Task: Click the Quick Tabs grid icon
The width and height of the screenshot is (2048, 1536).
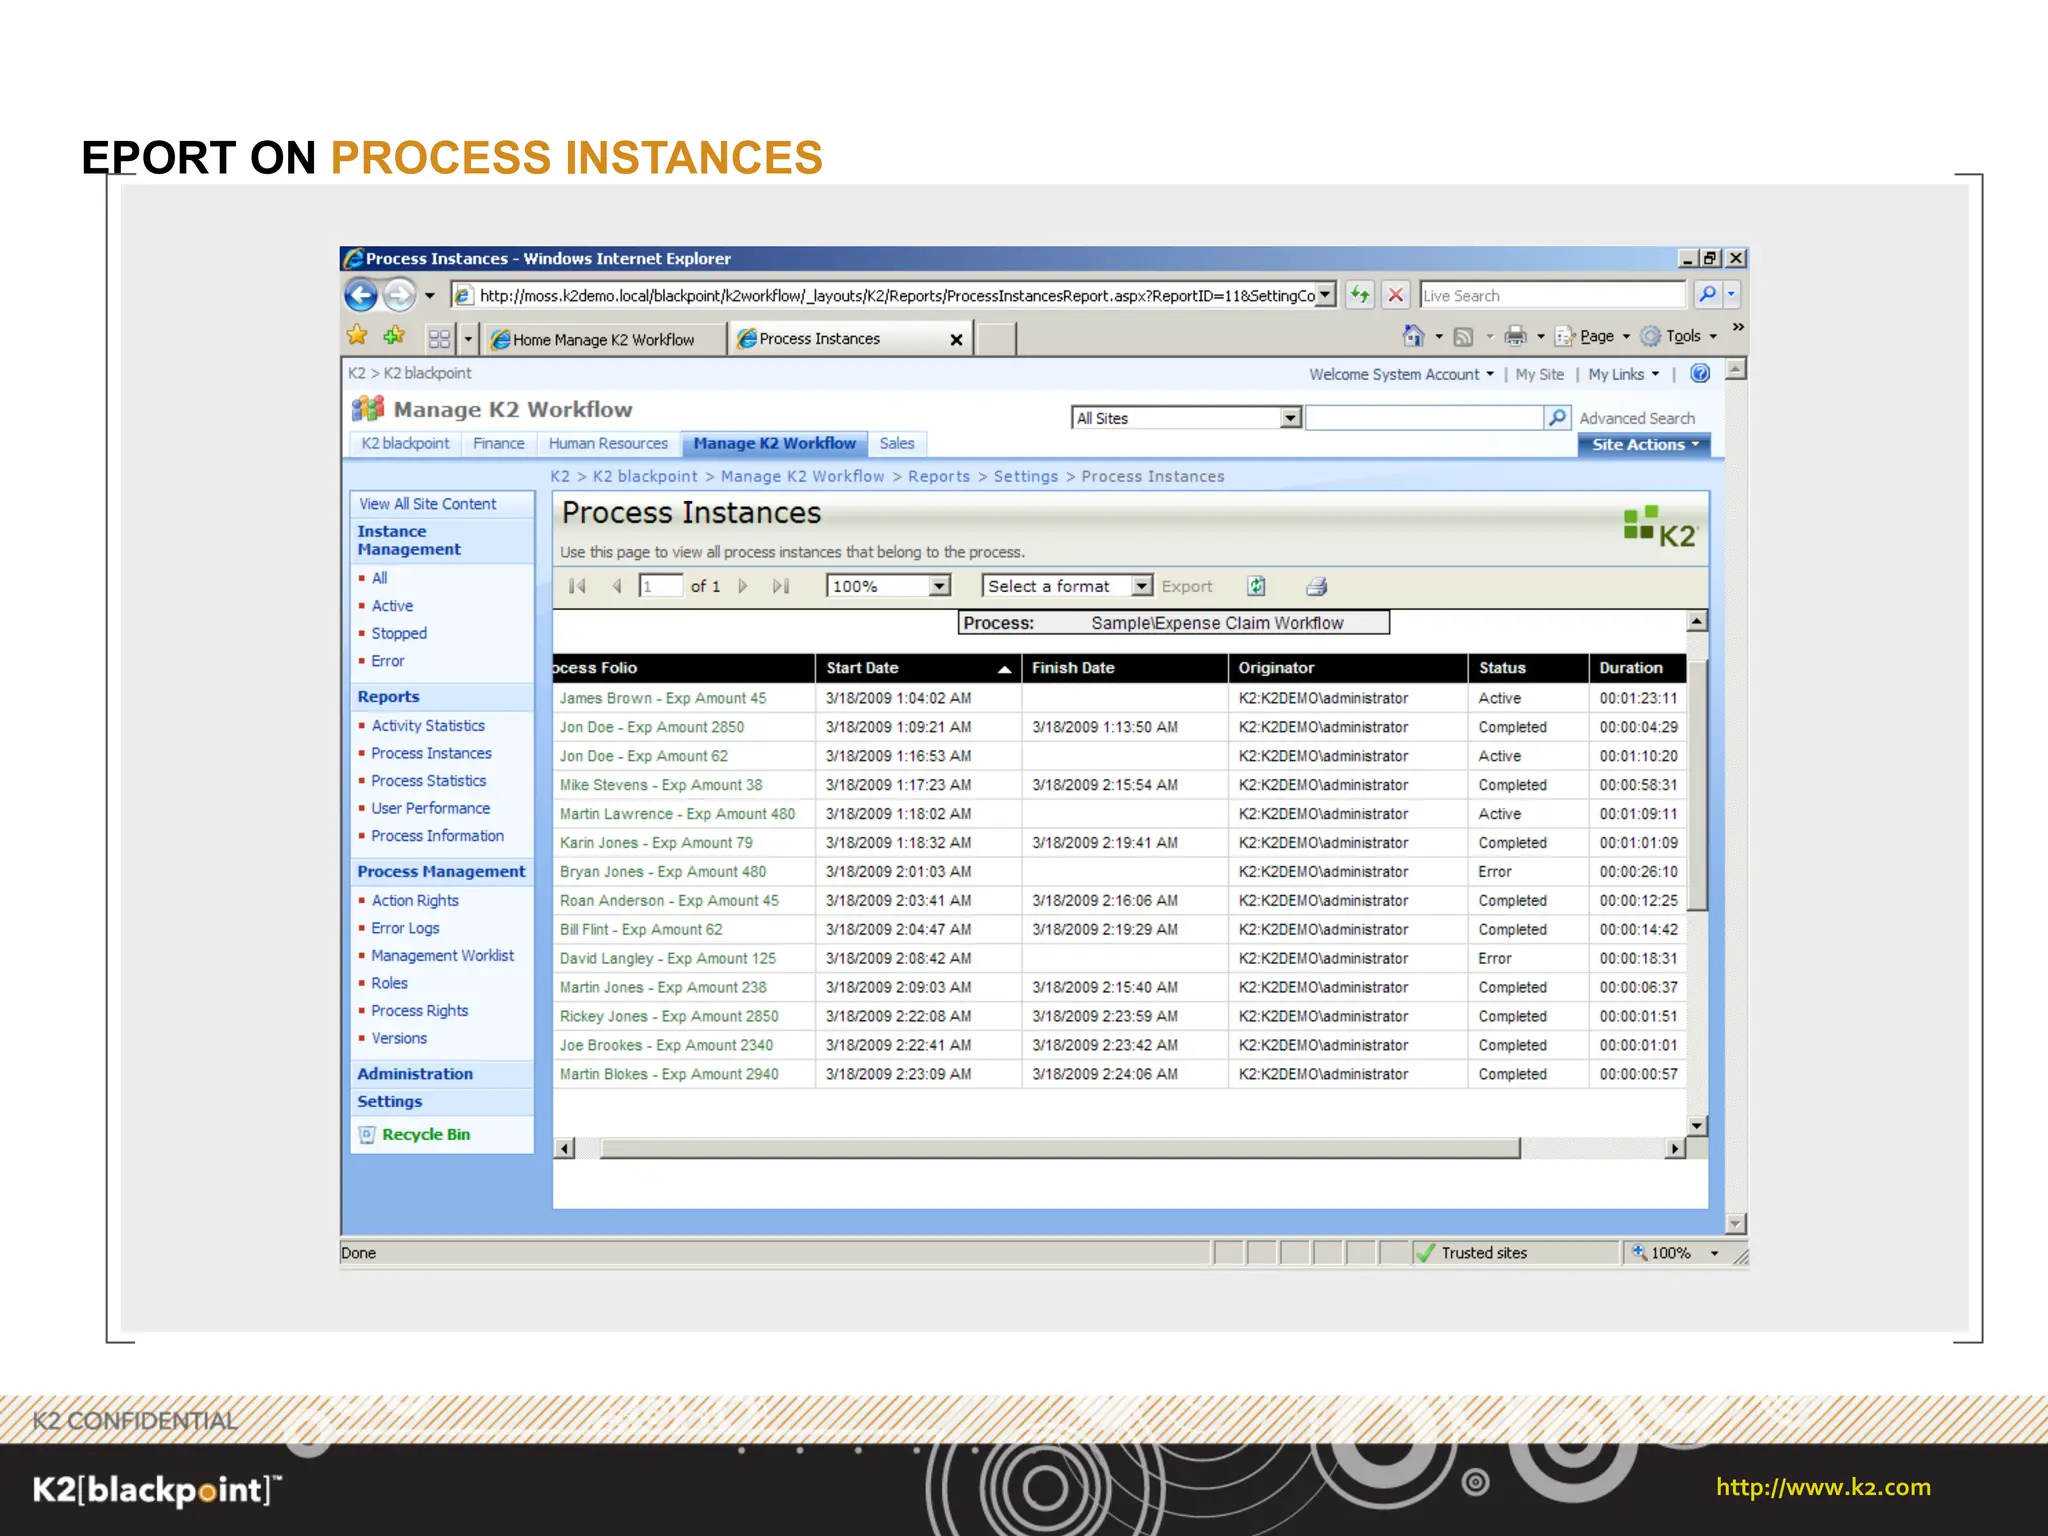Action: click(439, 339)
